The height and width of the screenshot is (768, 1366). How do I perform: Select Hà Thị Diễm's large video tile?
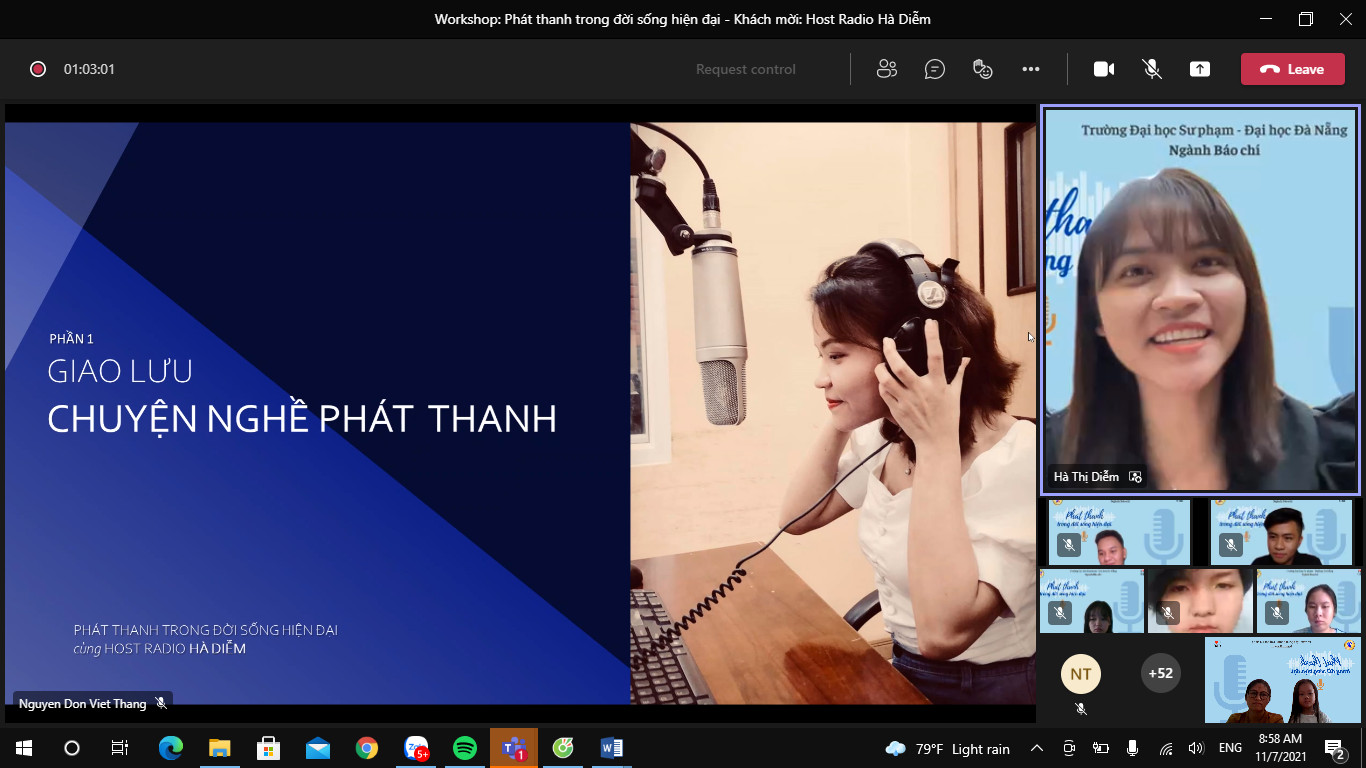point(1200,300)
